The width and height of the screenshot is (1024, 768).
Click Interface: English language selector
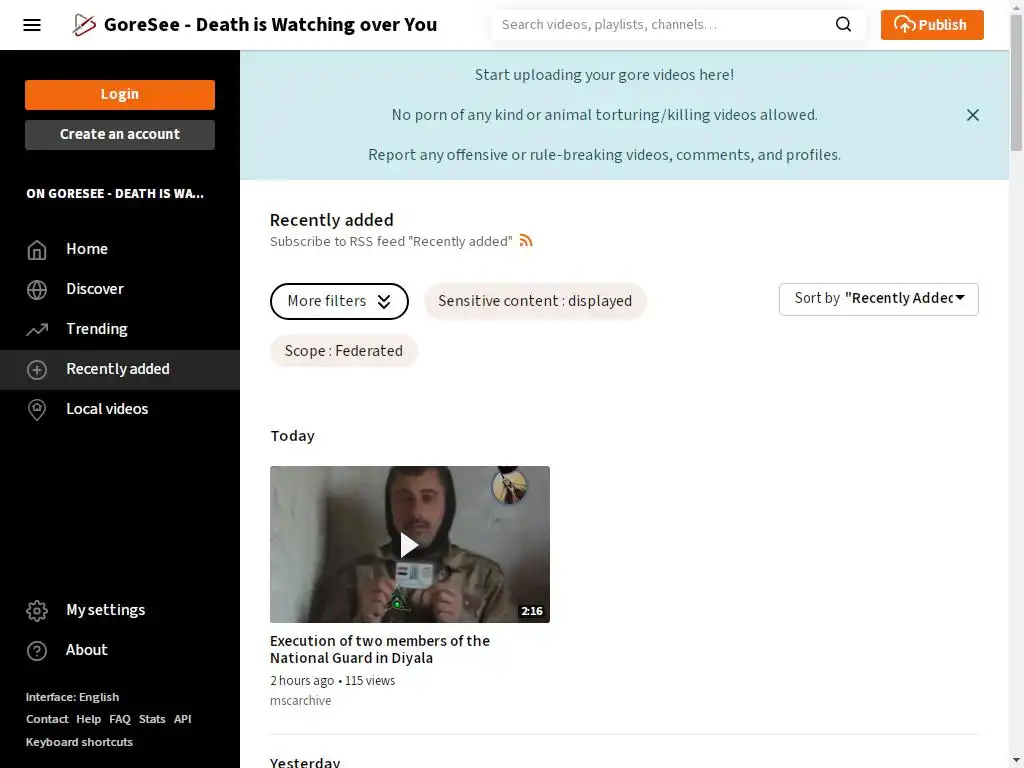point(72,697)
